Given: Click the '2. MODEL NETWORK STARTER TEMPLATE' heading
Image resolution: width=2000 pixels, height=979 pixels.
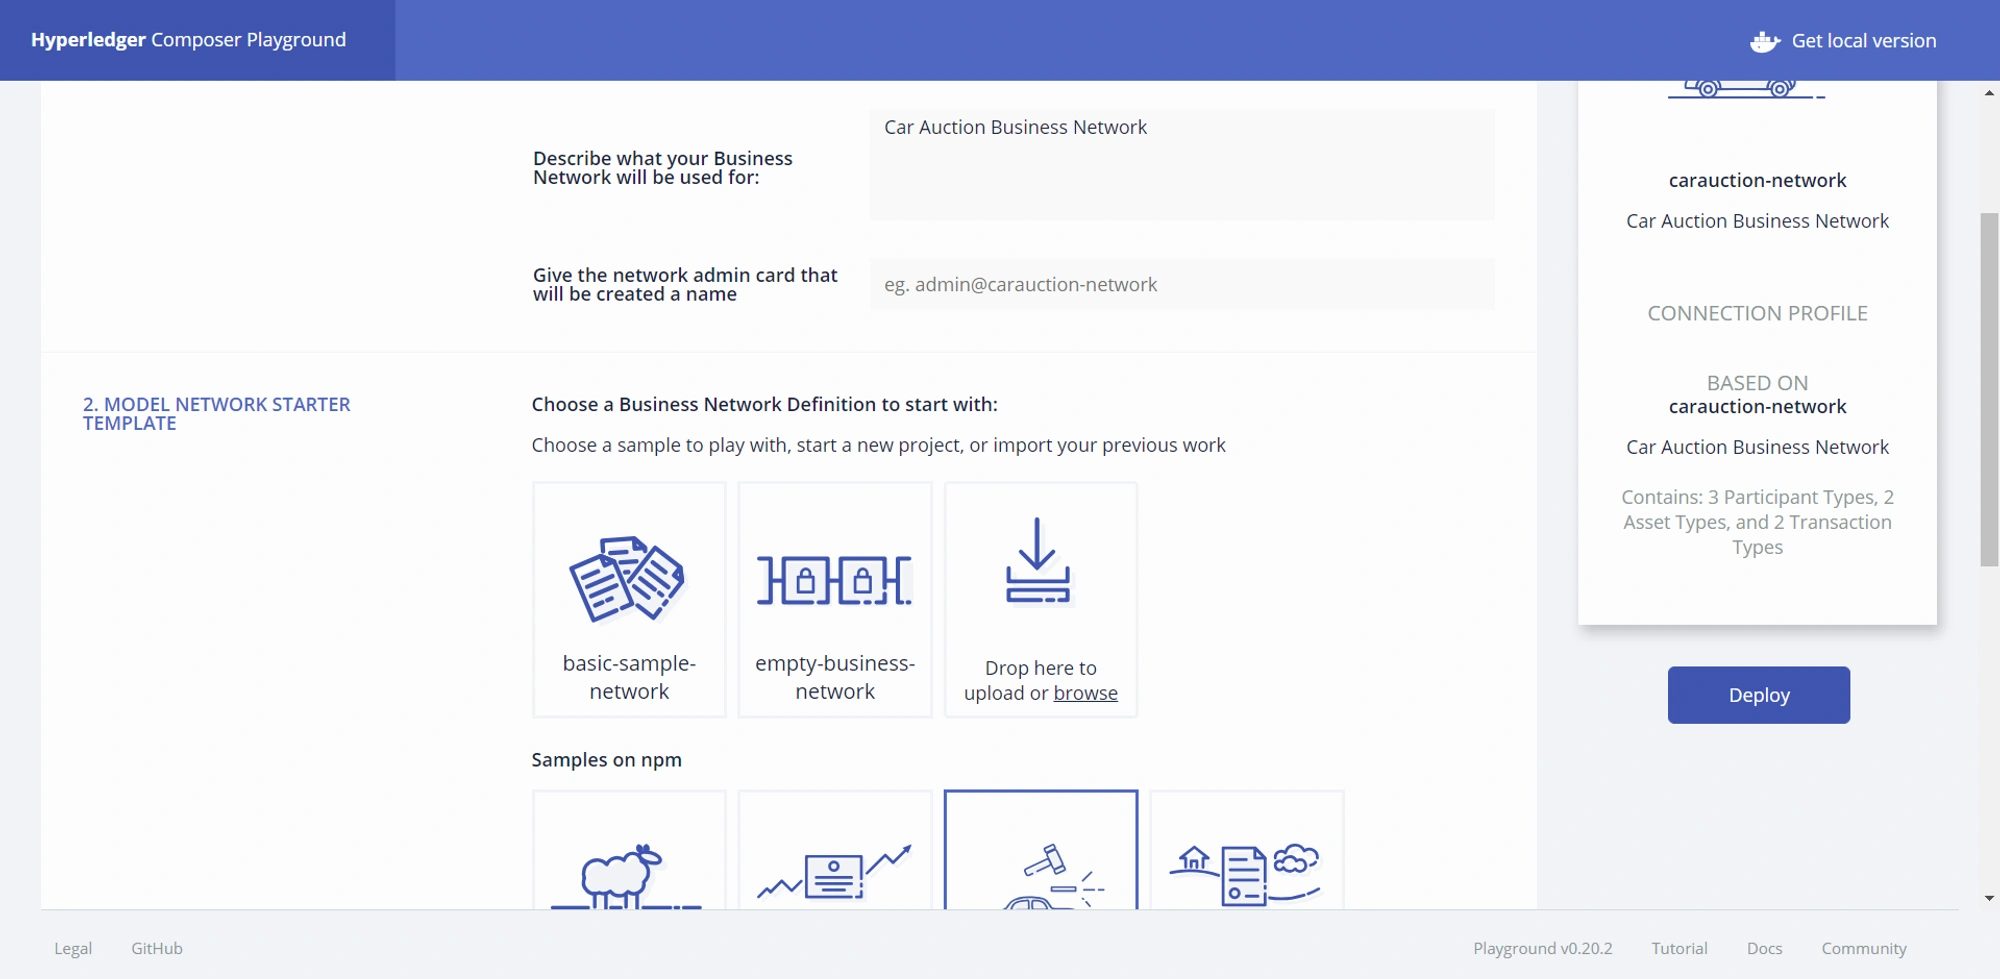Looking at the screenshot, I should tap(216, 413).
